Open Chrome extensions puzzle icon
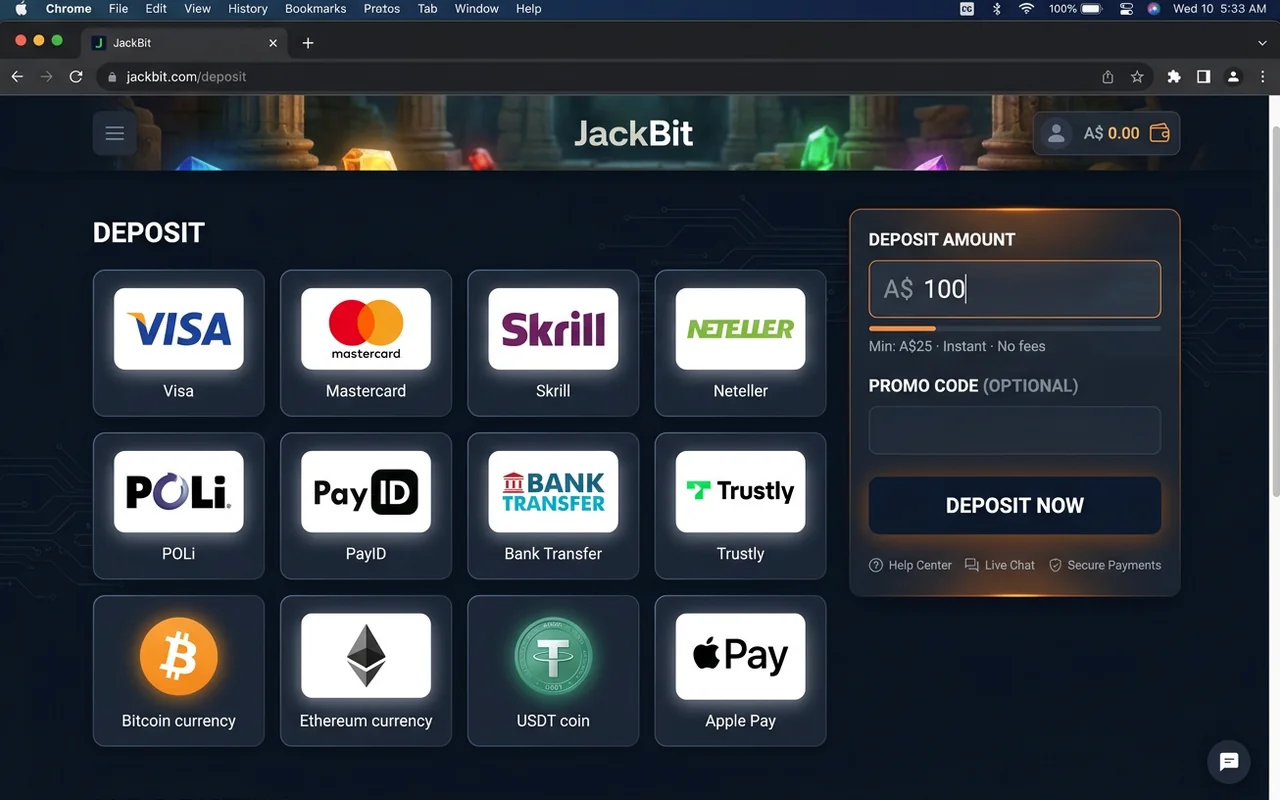The image size is (1280, 800). 1174,77
